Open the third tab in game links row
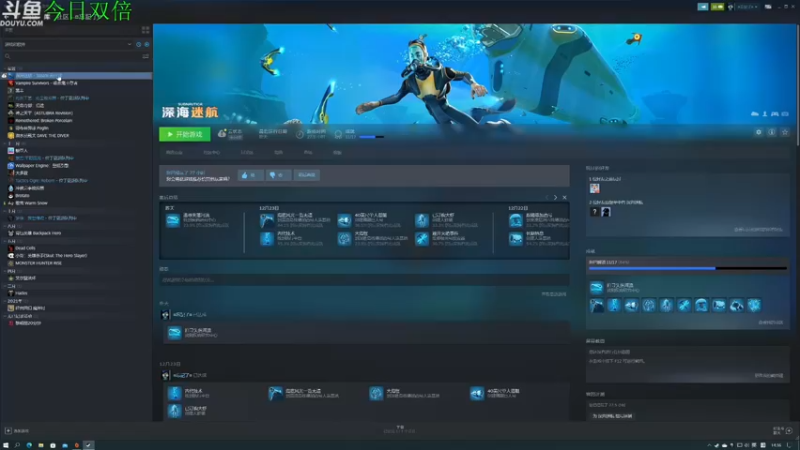This screenshot has width=800, height=450. 247,153
